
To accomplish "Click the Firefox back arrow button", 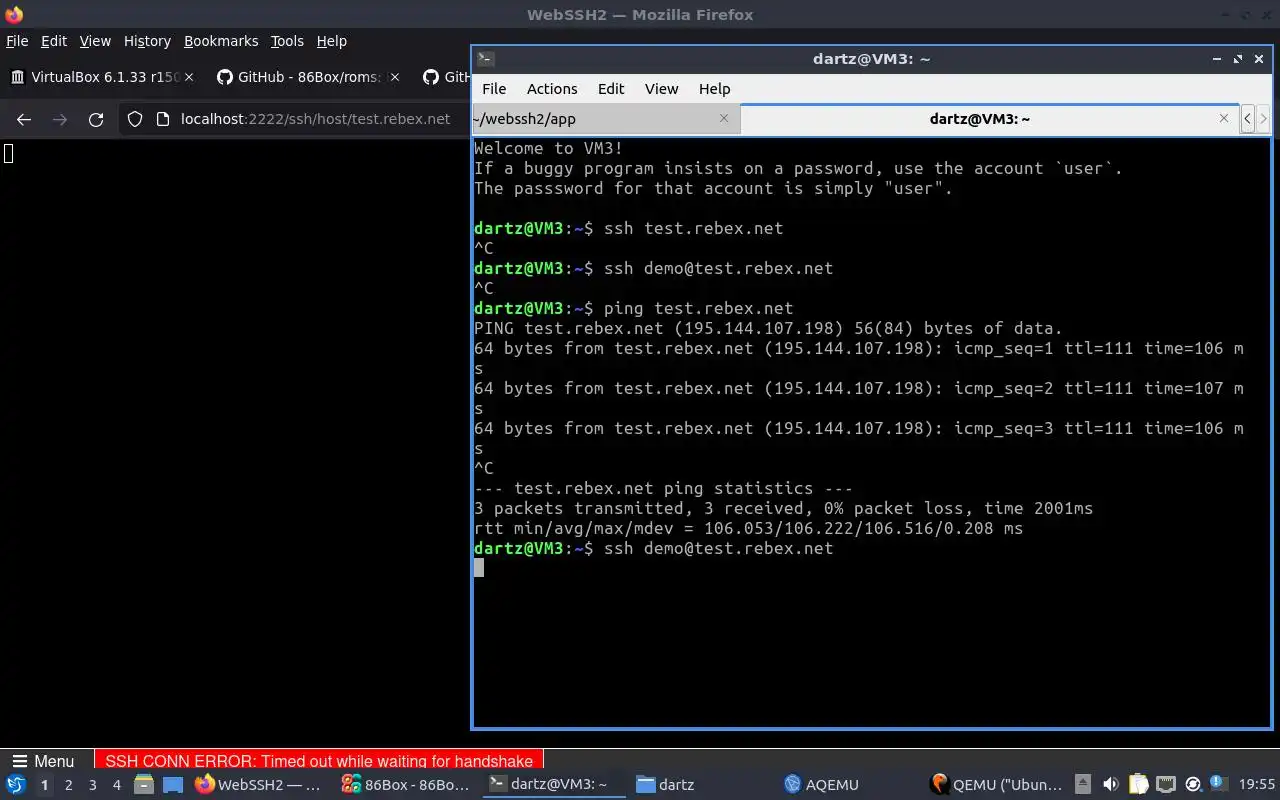I will [x=24, y=119].
